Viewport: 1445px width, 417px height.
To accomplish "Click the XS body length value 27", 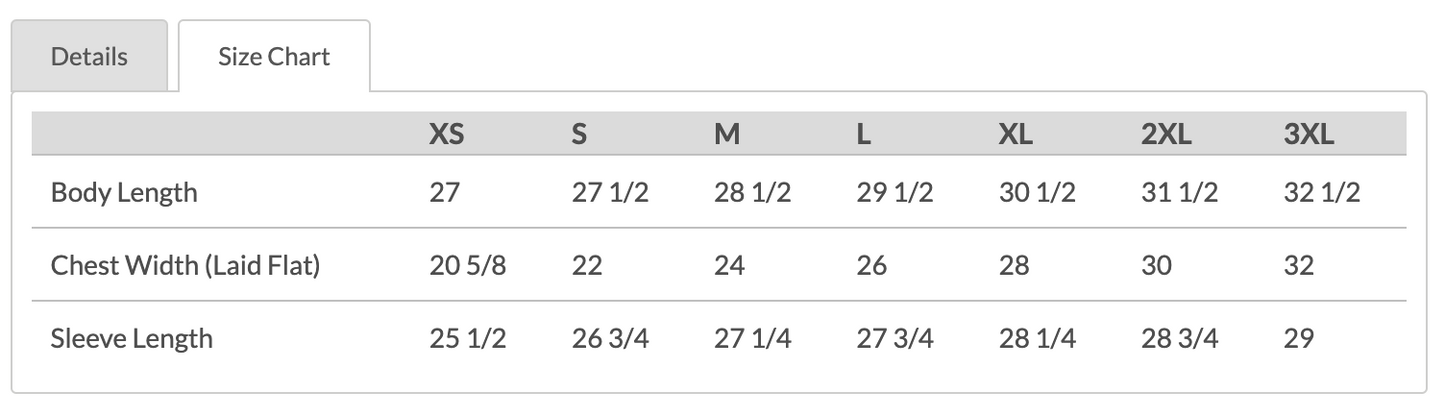I will pyautogui.click(x=444, y=192).
